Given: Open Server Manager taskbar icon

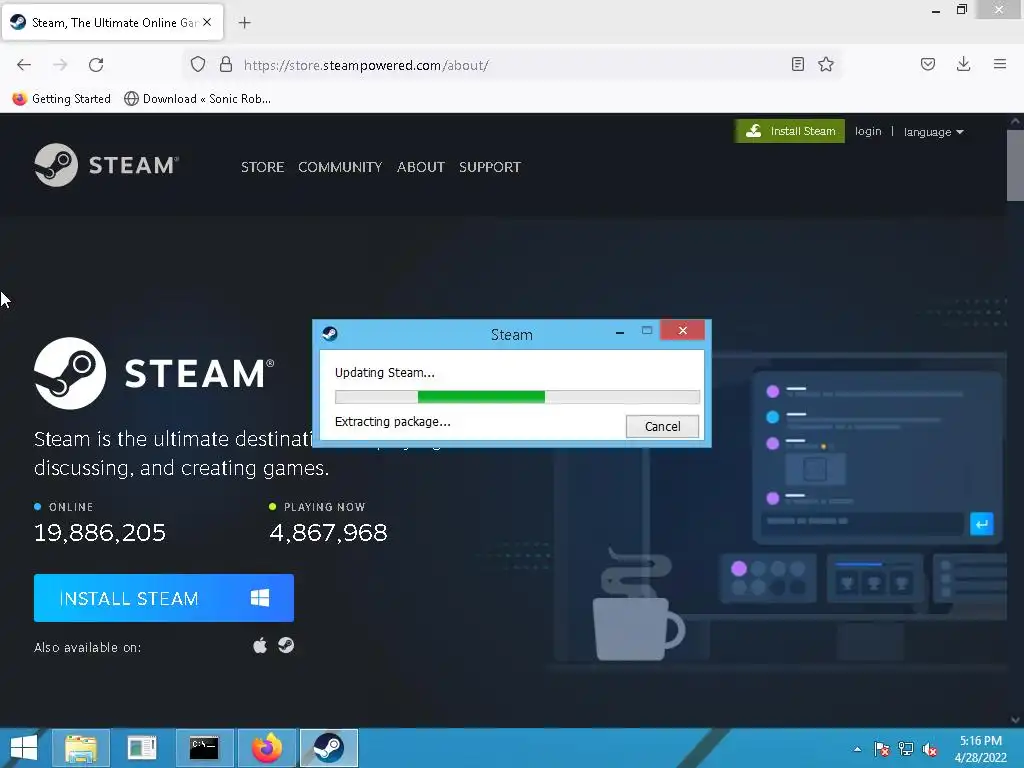Looking at the screenshot, I should (x=142, y=748).
